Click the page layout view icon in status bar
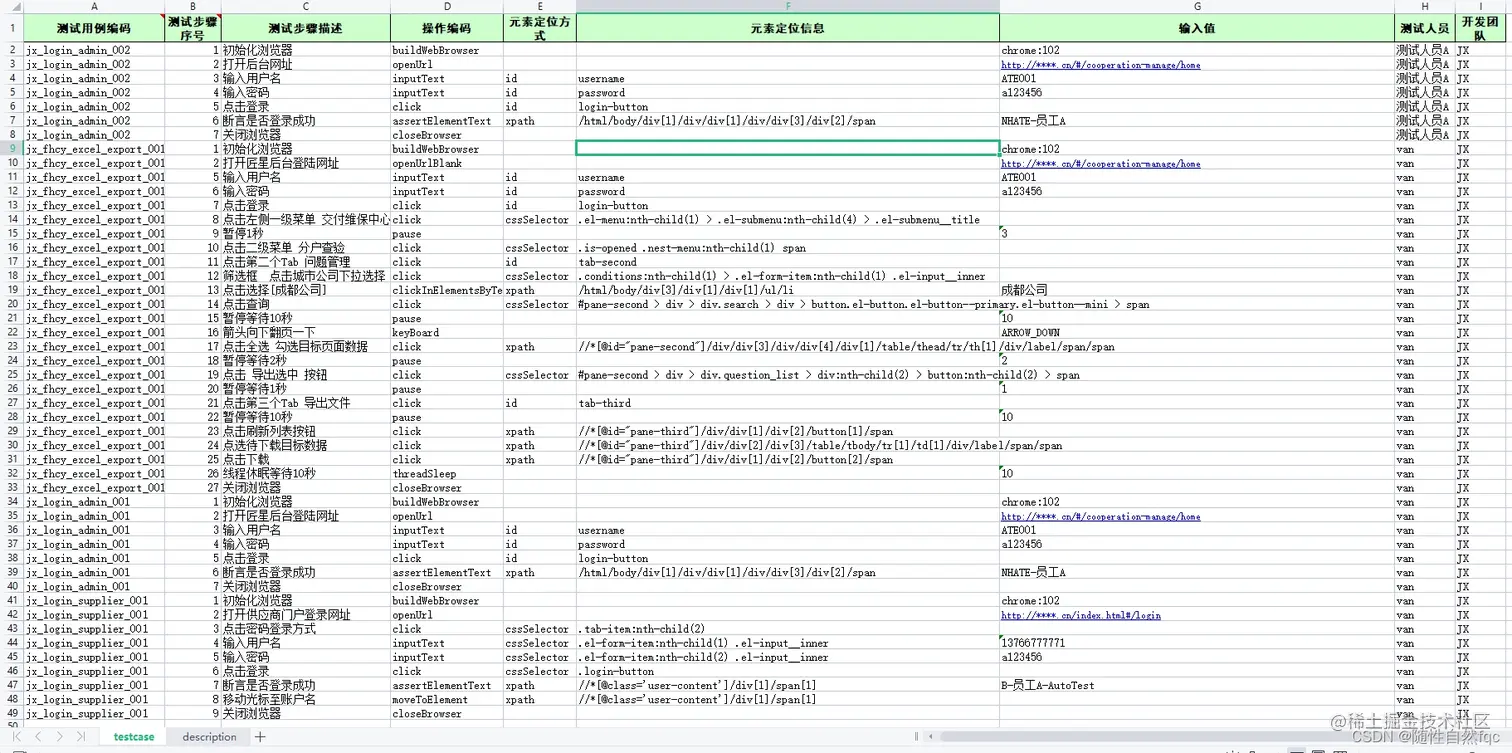The image size is (1512, 753). pos(1318,751)
